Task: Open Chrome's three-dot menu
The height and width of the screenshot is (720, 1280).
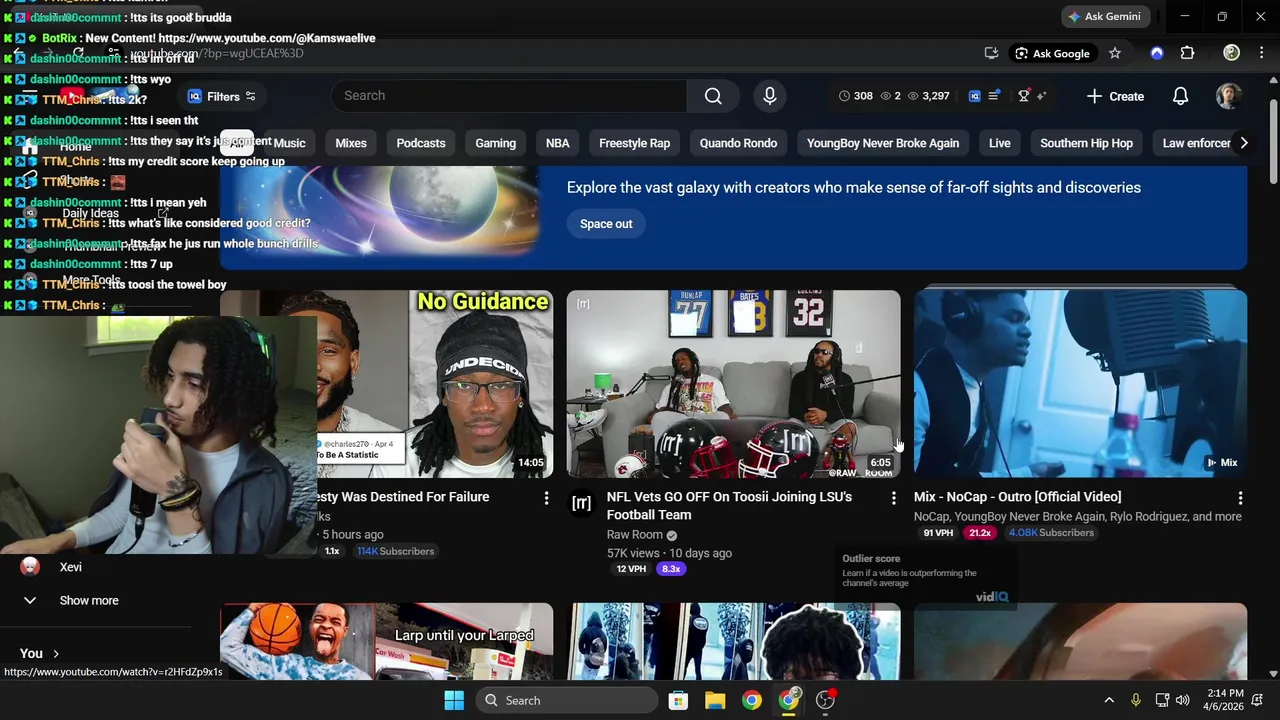Action: 1262,53
